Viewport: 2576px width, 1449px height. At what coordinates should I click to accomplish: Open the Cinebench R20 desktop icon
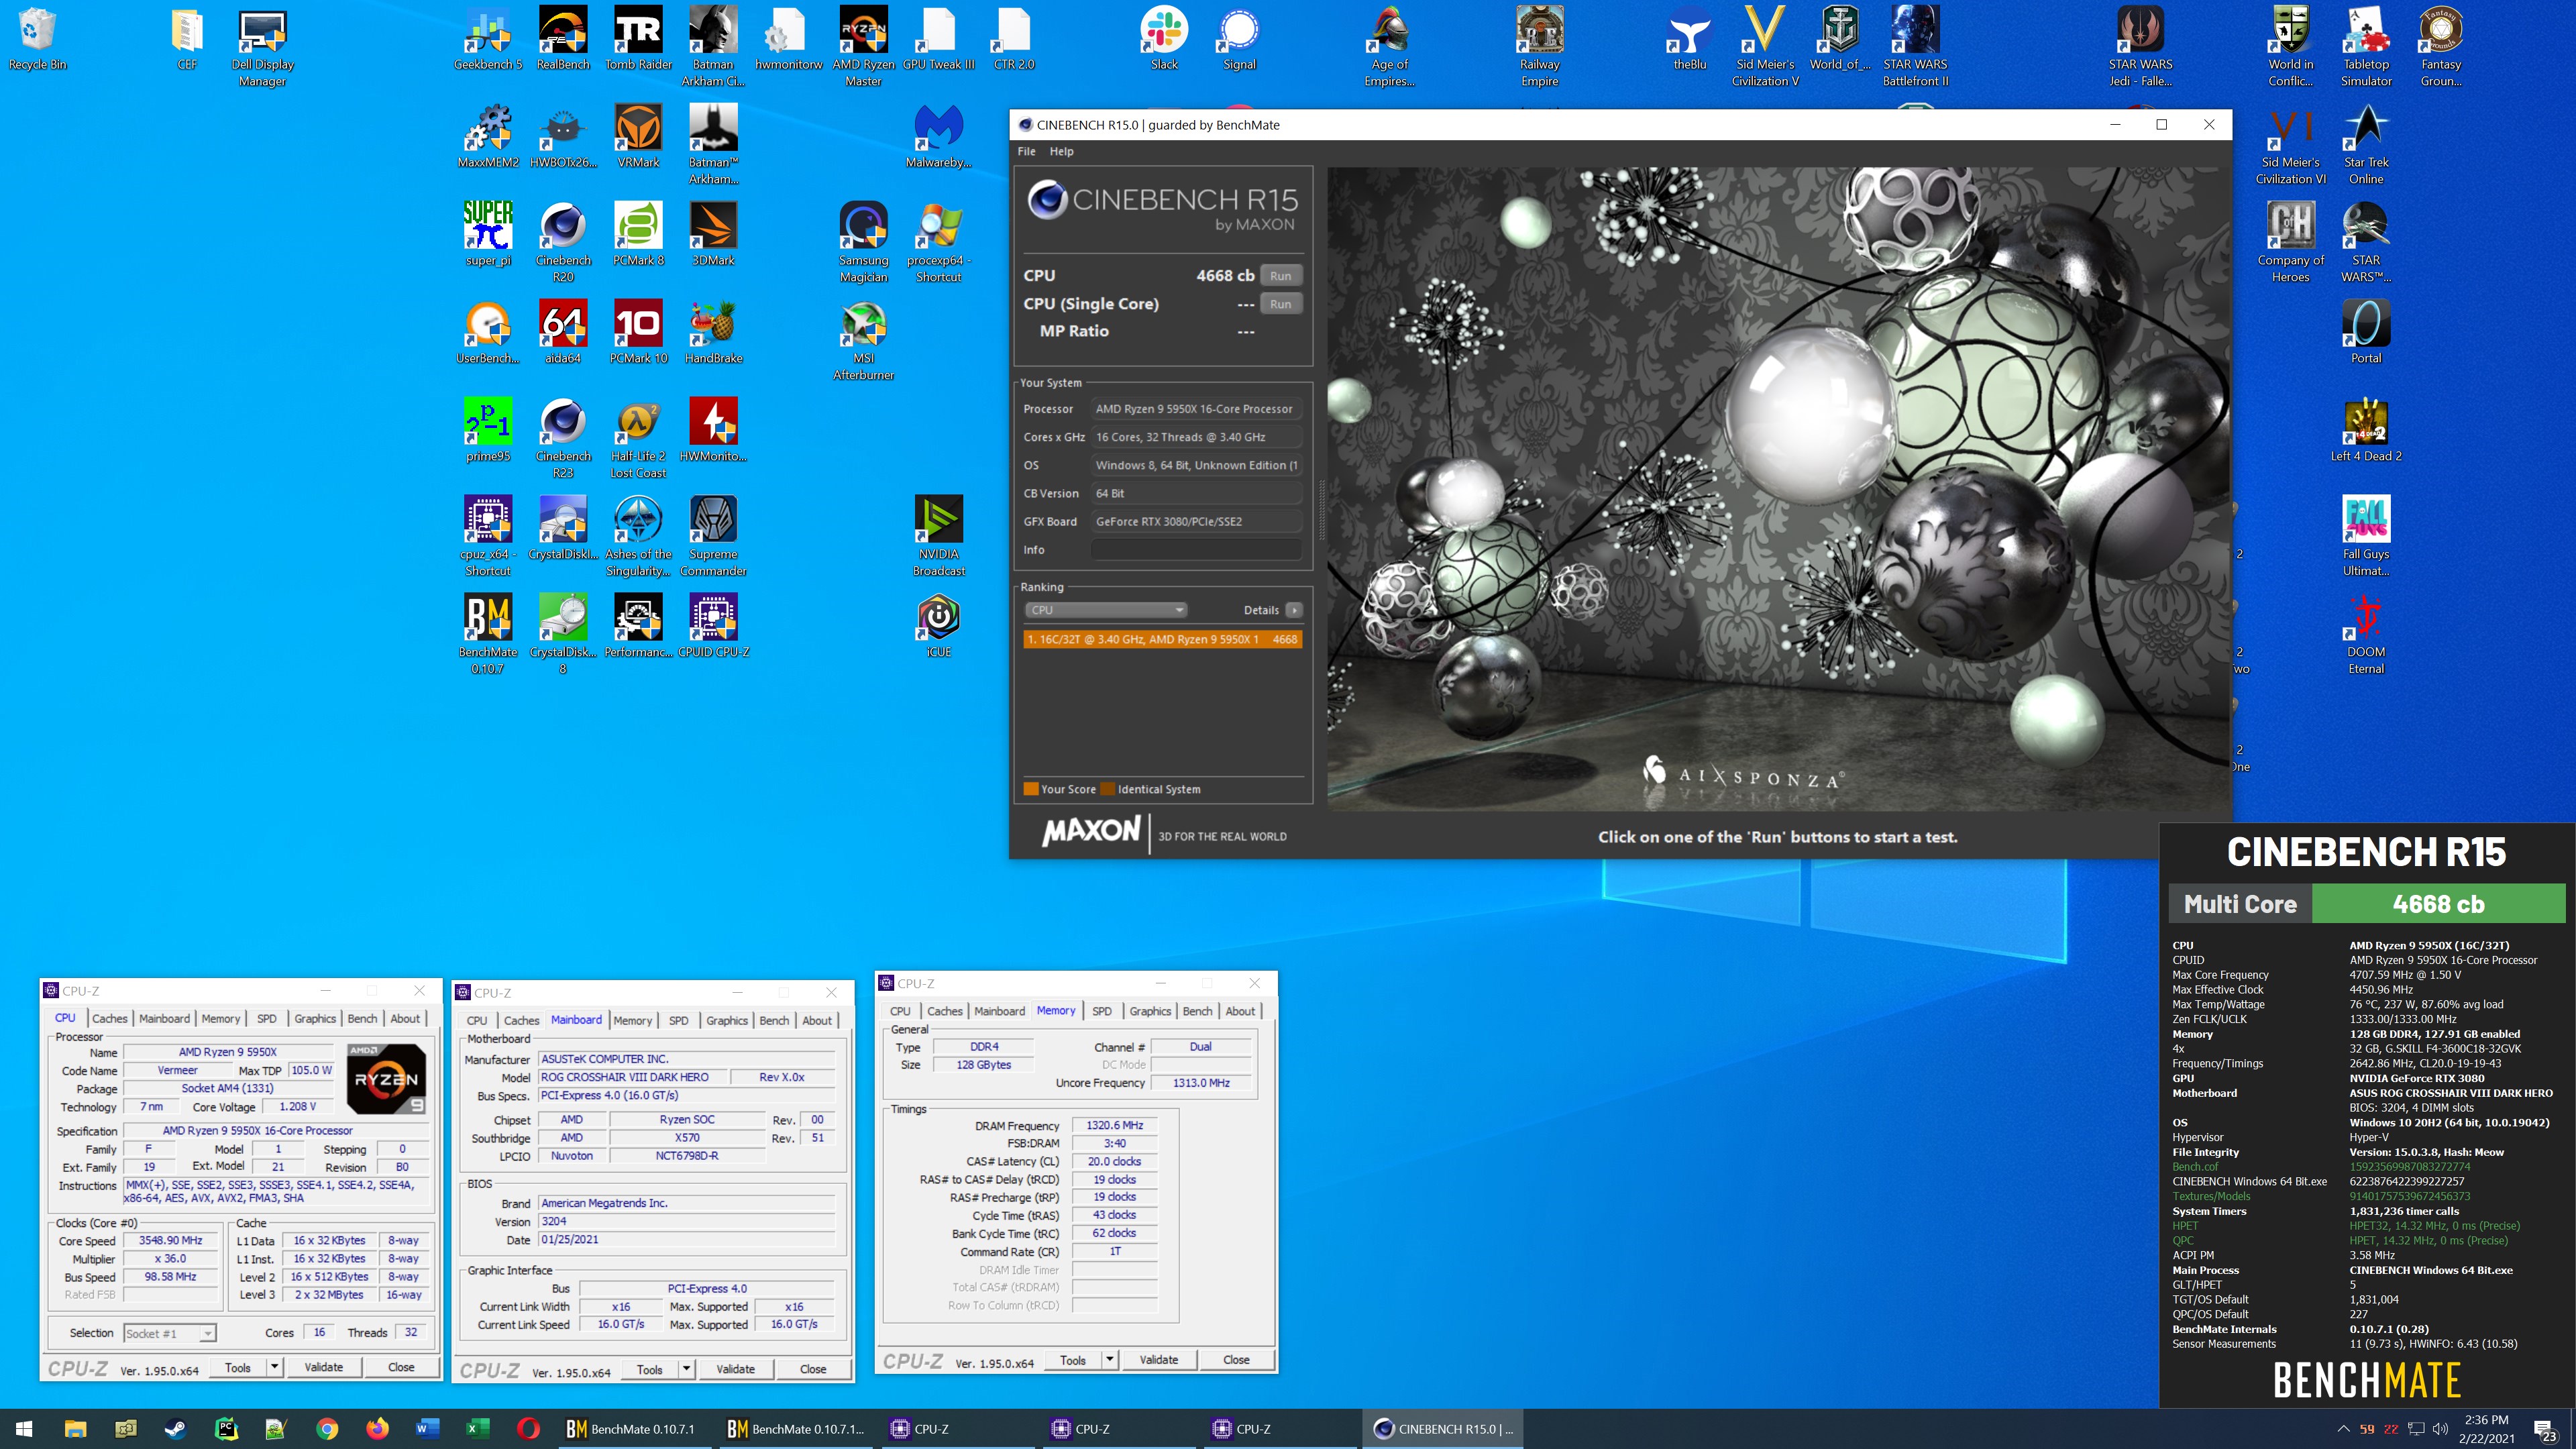coord(563,243)
